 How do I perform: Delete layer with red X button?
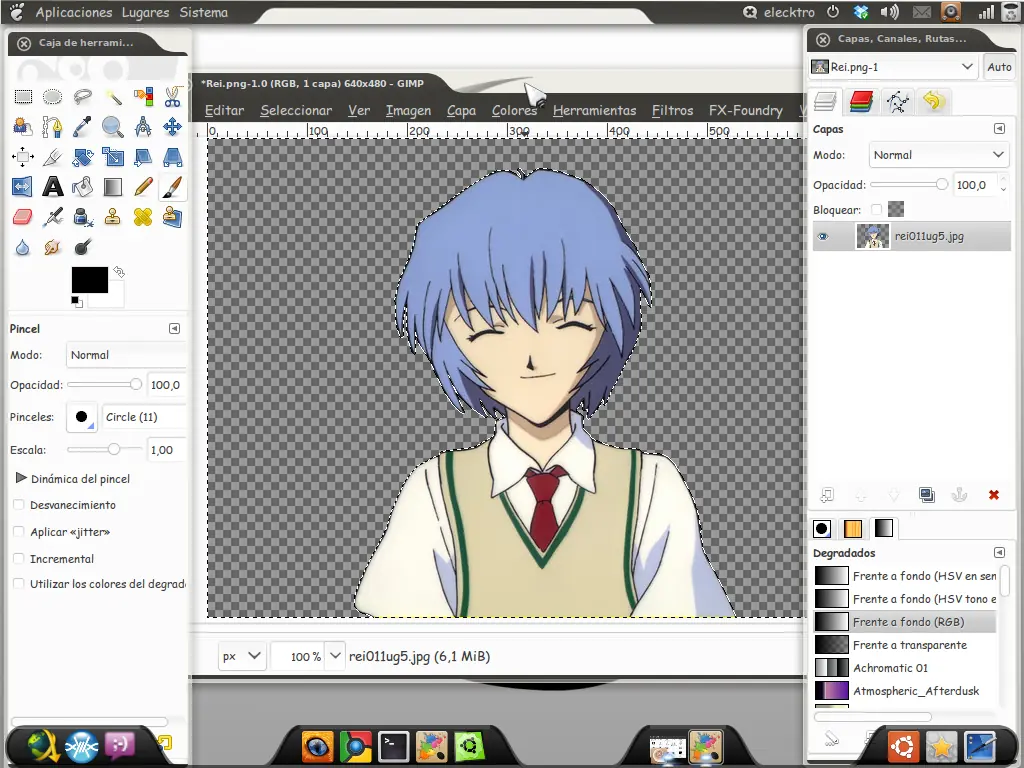point(993,495)
